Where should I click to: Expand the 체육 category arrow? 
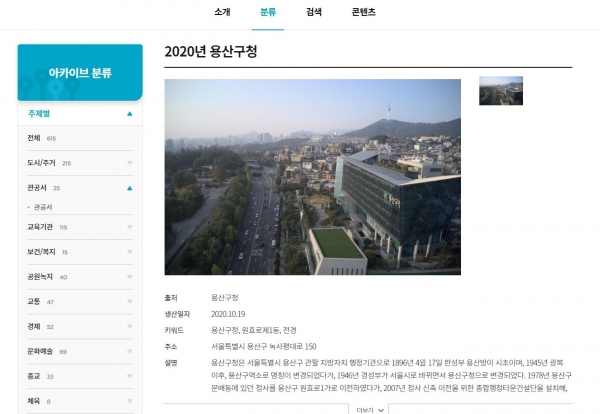130,401
